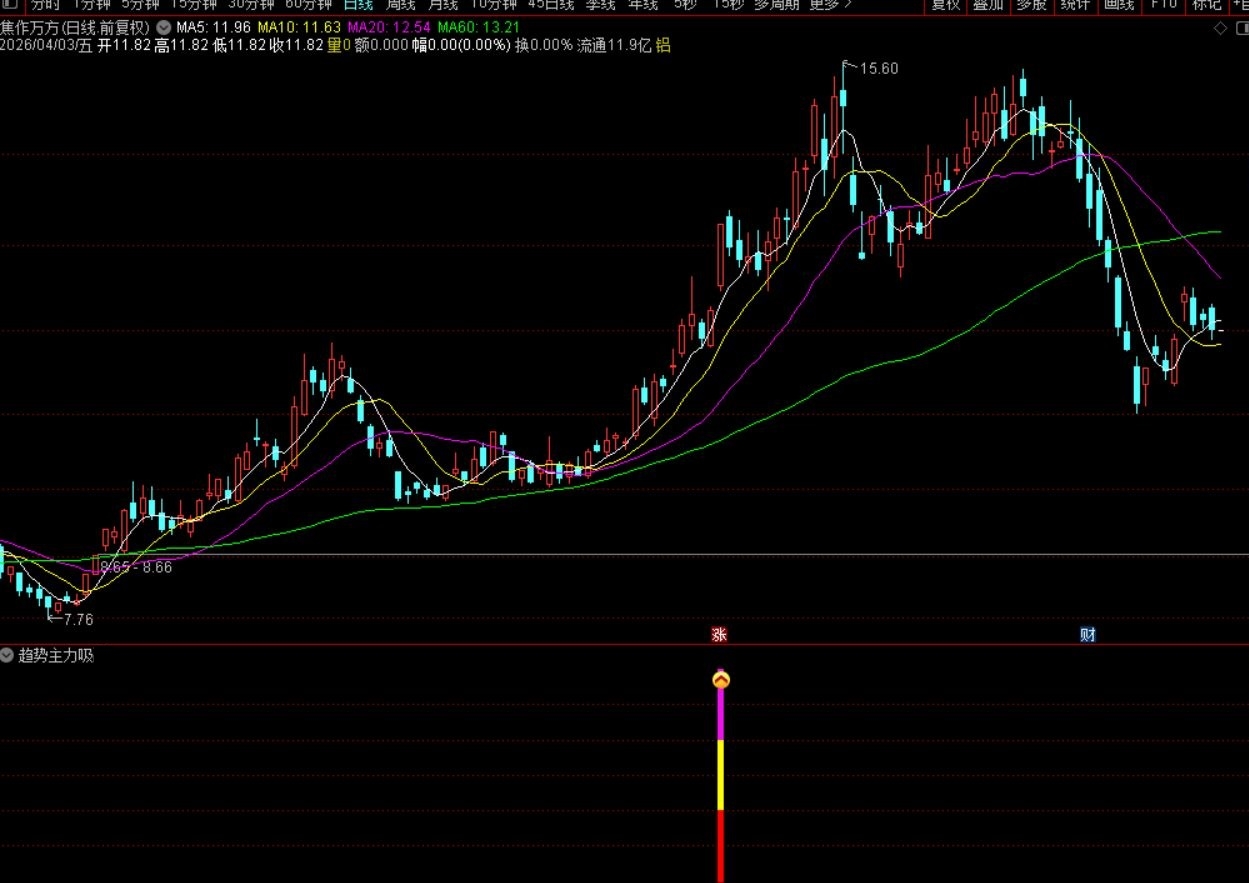This screenshot has width=1249, height=883.
Task: Expand the main chart indicator dropdown arrow
Action: point(163,28)
